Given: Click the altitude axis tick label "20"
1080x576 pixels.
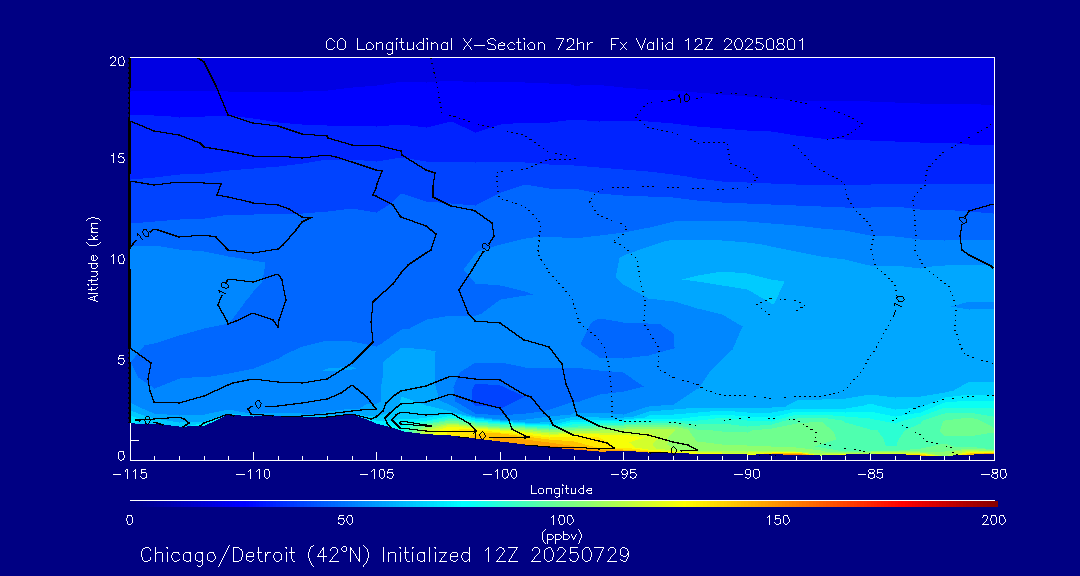Looking at the screenshot, I should (116, 61).
